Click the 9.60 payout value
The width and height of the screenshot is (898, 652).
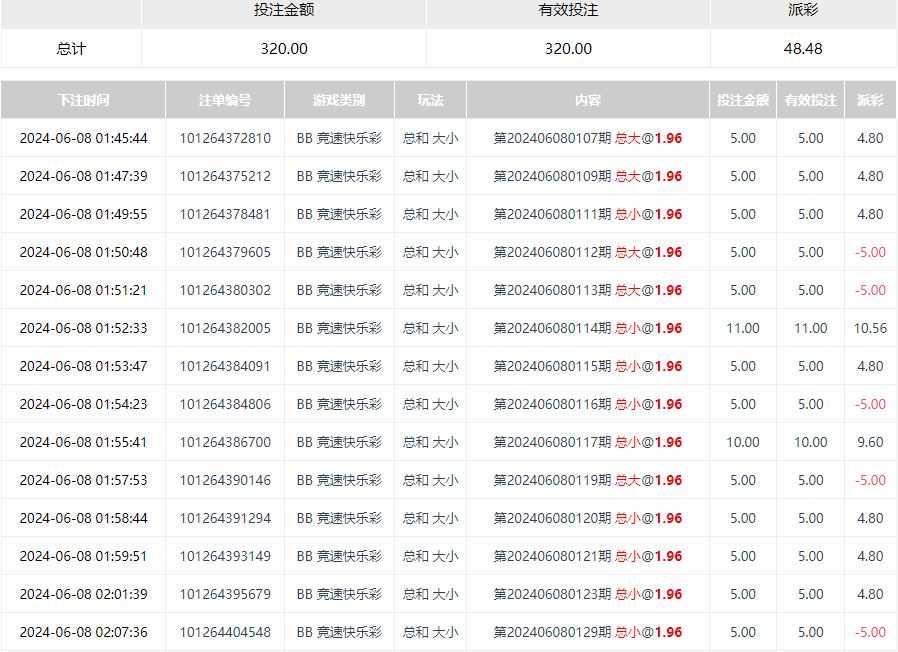pyautogui.click(x=870, y=442)
